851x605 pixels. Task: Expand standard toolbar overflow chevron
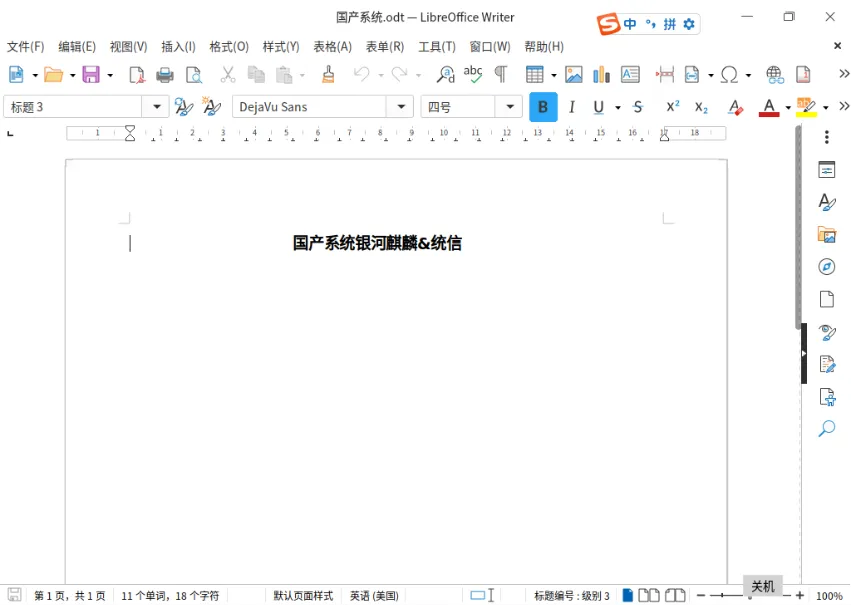(844, 74)
